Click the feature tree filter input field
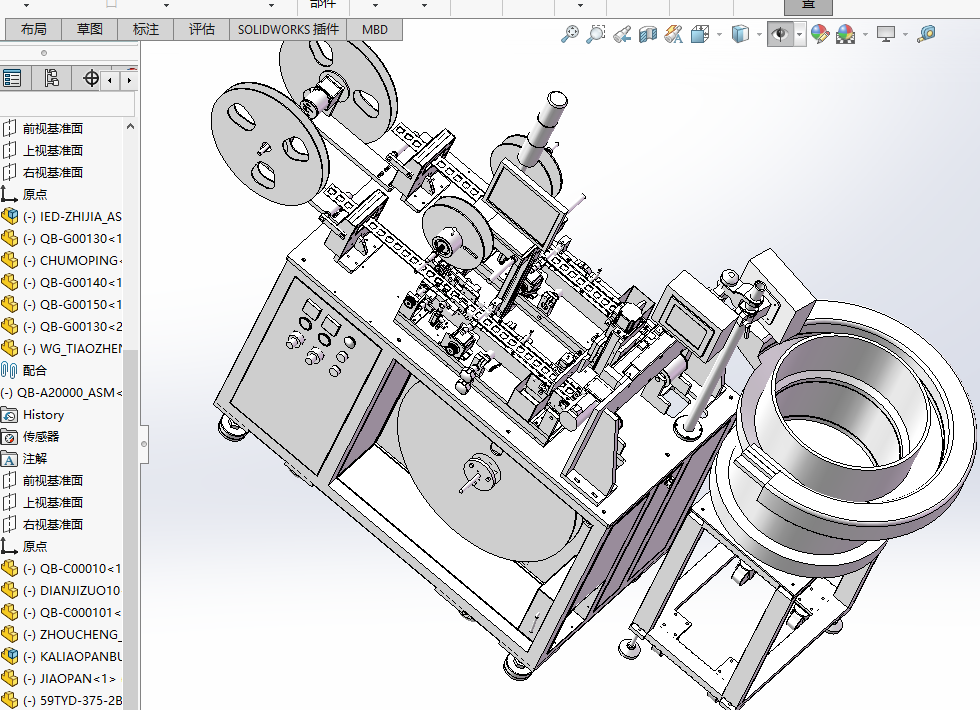 67,104
